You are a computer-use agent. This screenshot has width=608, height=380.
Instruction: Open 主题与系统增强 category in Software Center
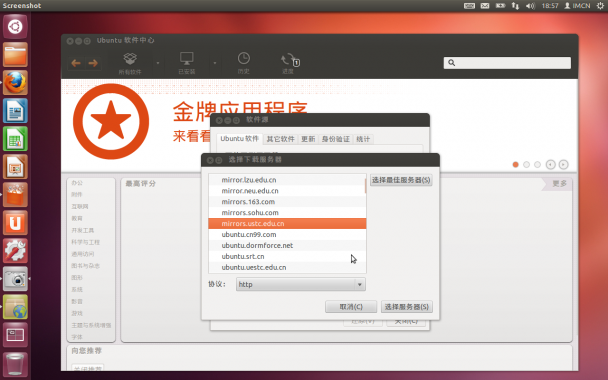click(x=91, y=325)
